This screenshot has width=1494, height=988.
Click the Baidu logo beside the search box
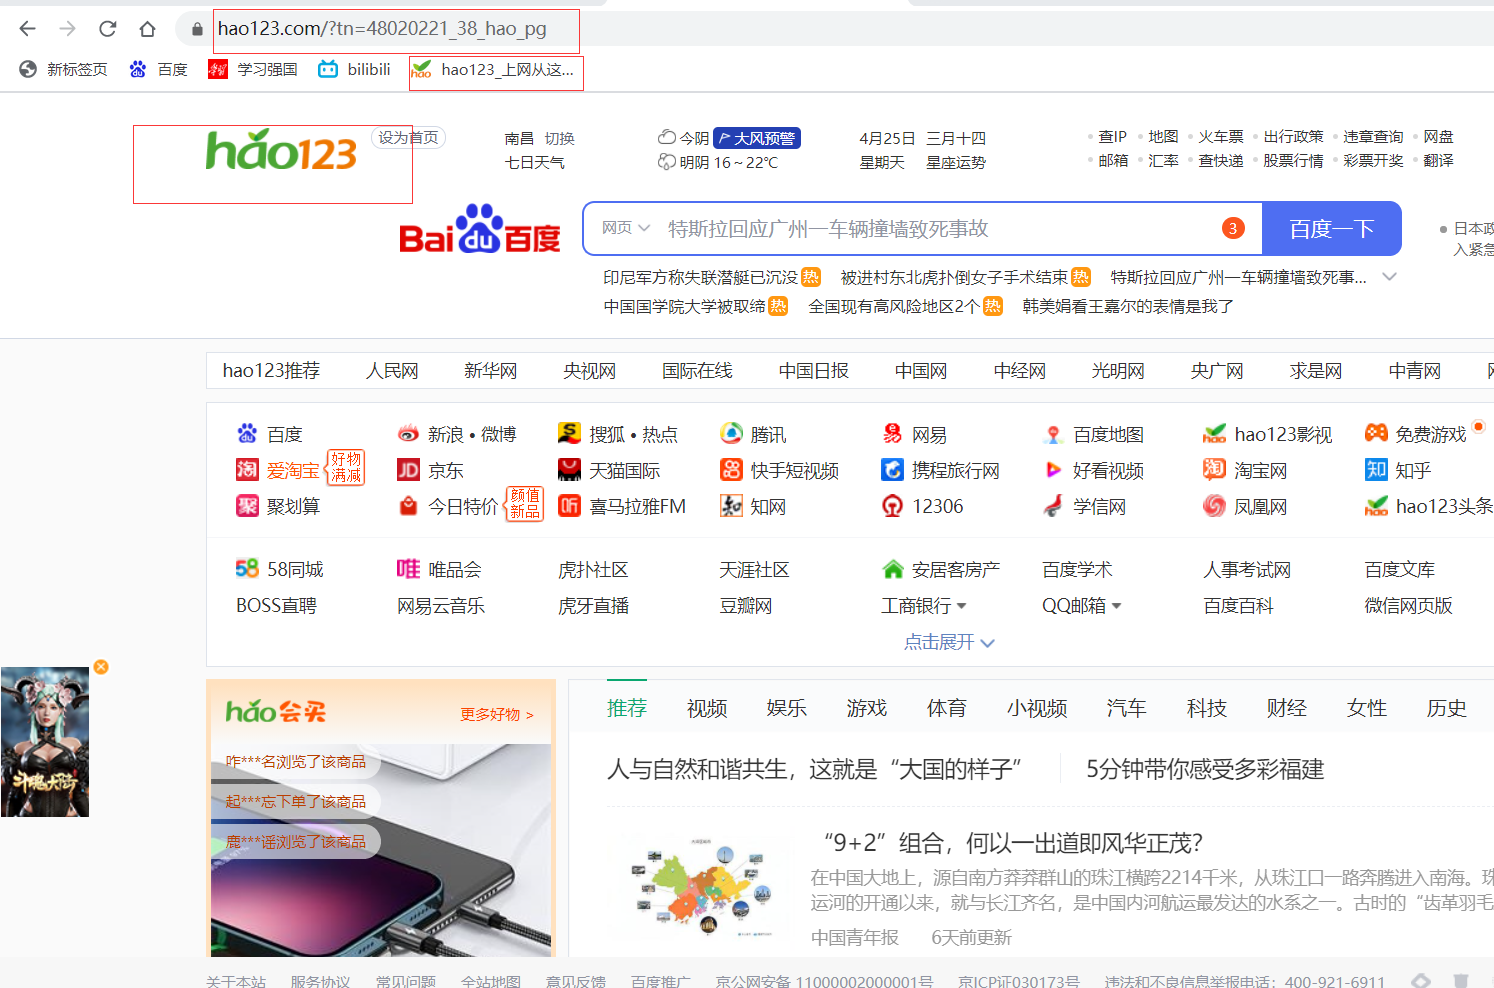click(x=480, y=230)
